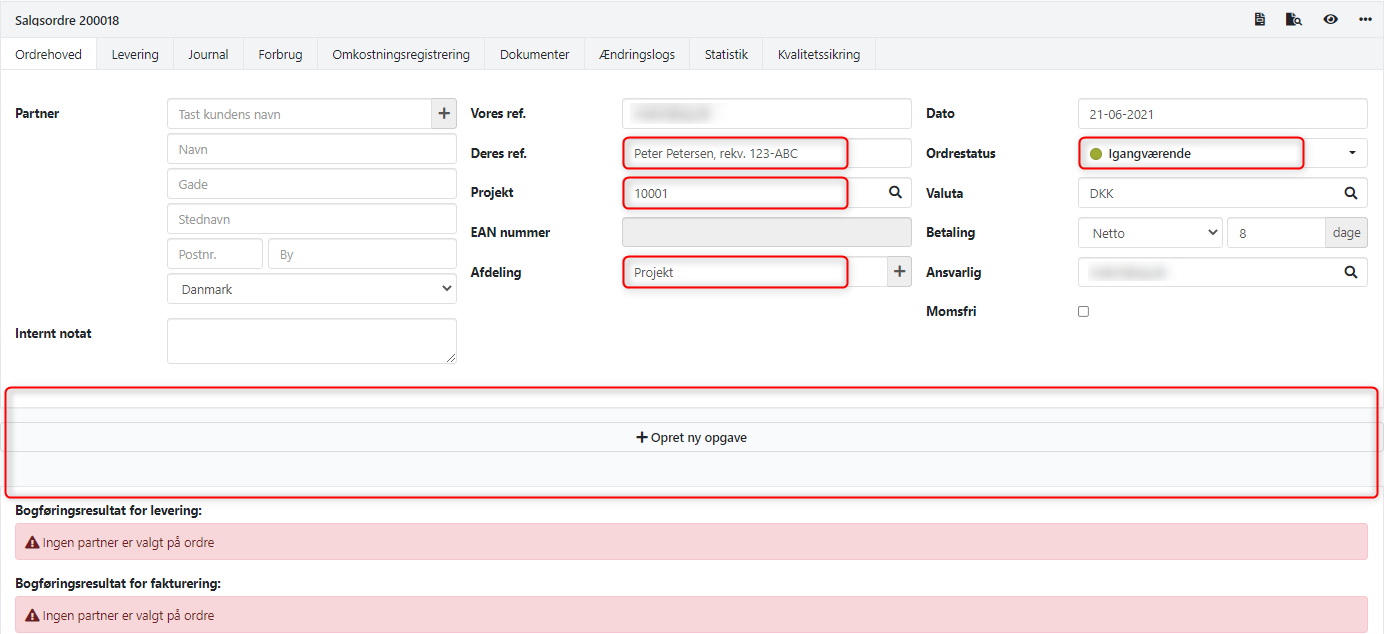Toggle the eye visibility icon in header

point(1330,19)
